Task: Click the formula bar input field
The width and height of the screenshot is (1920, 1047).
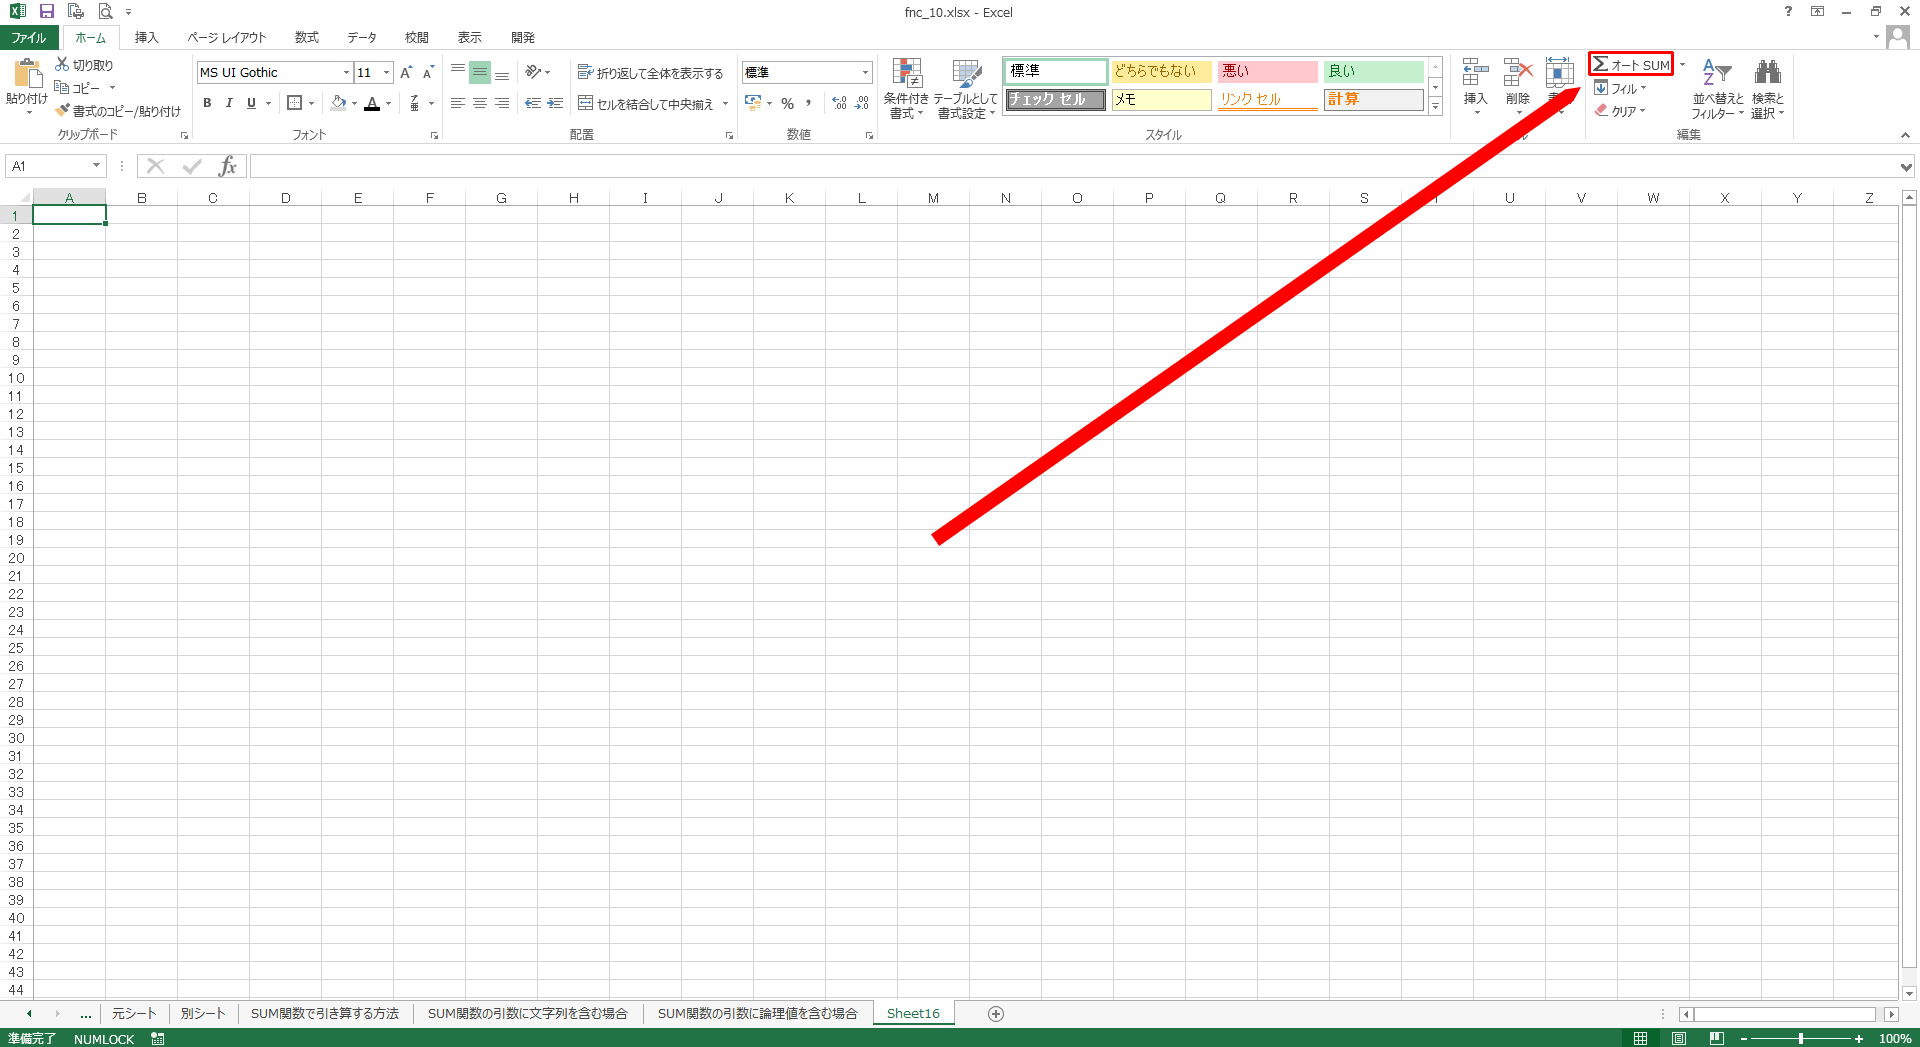Action: pos(1073,166)
